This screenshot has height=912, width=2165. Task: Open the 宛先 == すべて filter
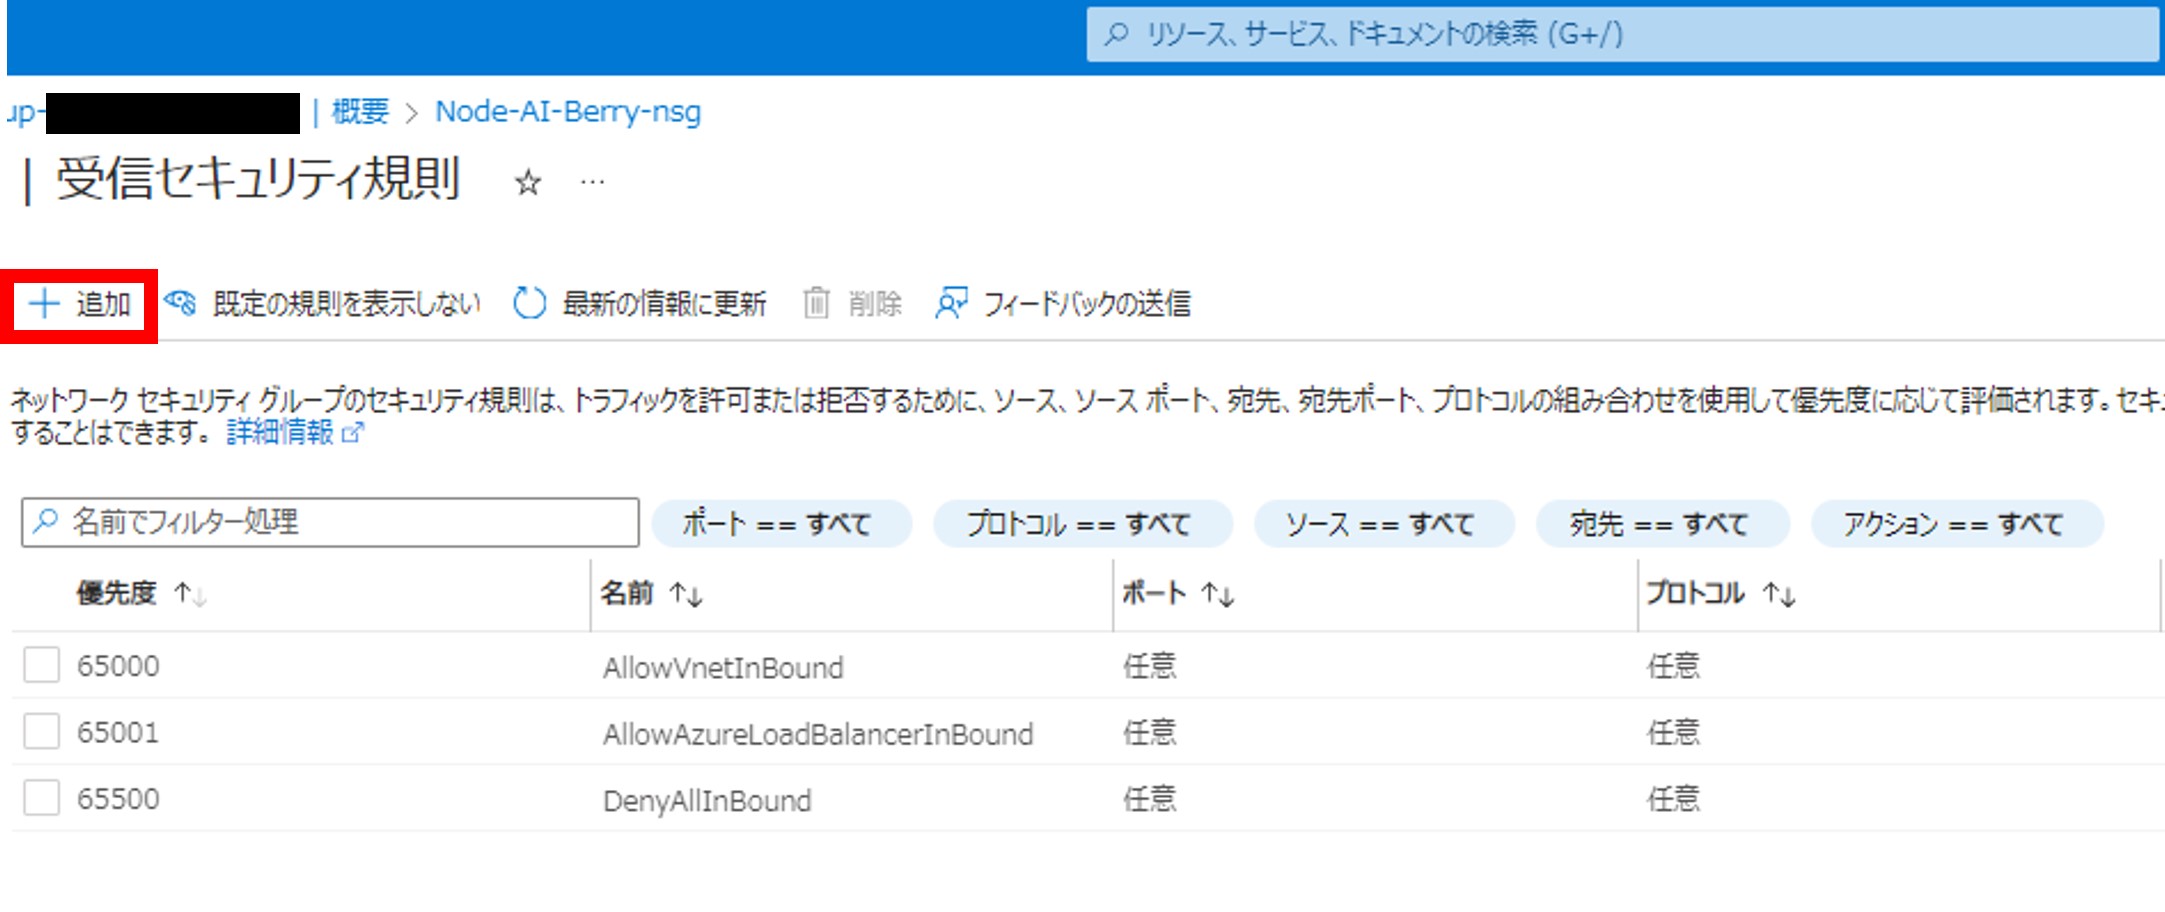1662,523
